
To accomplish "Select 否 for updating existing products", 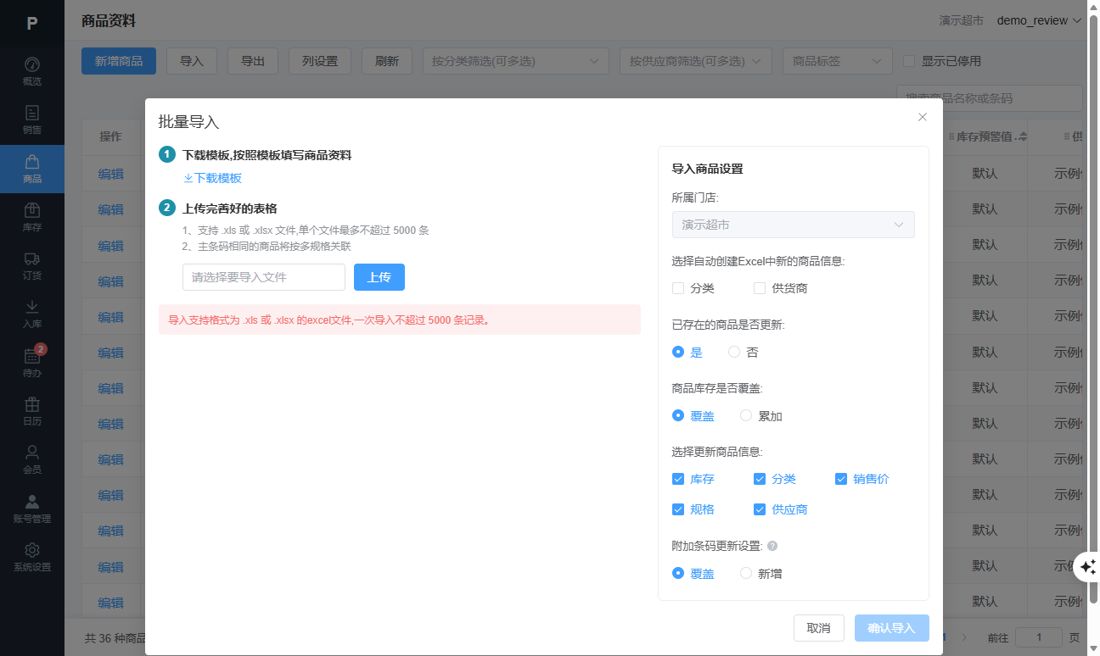I will pos(734,352).
